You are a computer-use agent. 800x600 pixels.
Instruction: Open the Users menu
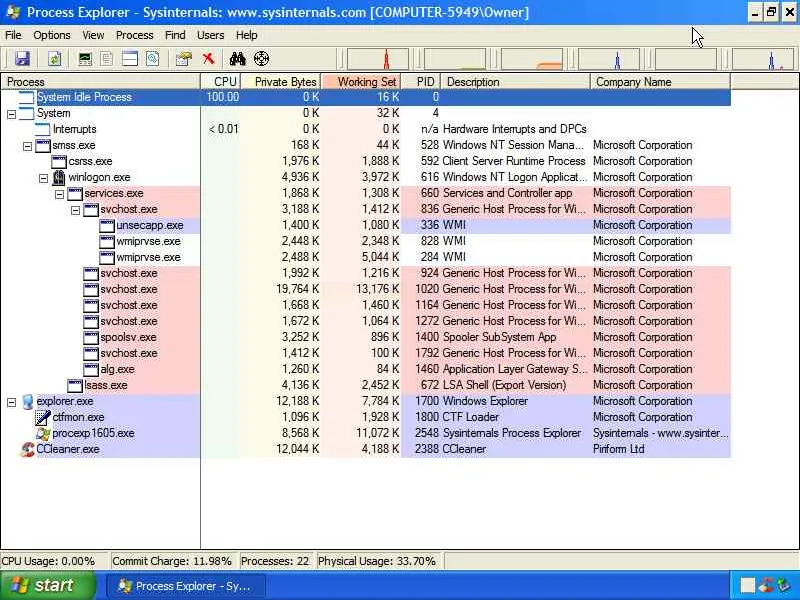[211, 35]
